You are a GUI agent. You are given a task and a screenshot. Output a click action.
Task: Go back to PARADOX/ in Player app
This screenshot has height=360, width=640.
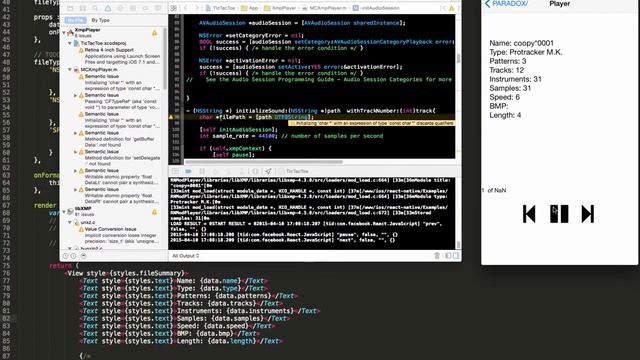coord(506,4)
